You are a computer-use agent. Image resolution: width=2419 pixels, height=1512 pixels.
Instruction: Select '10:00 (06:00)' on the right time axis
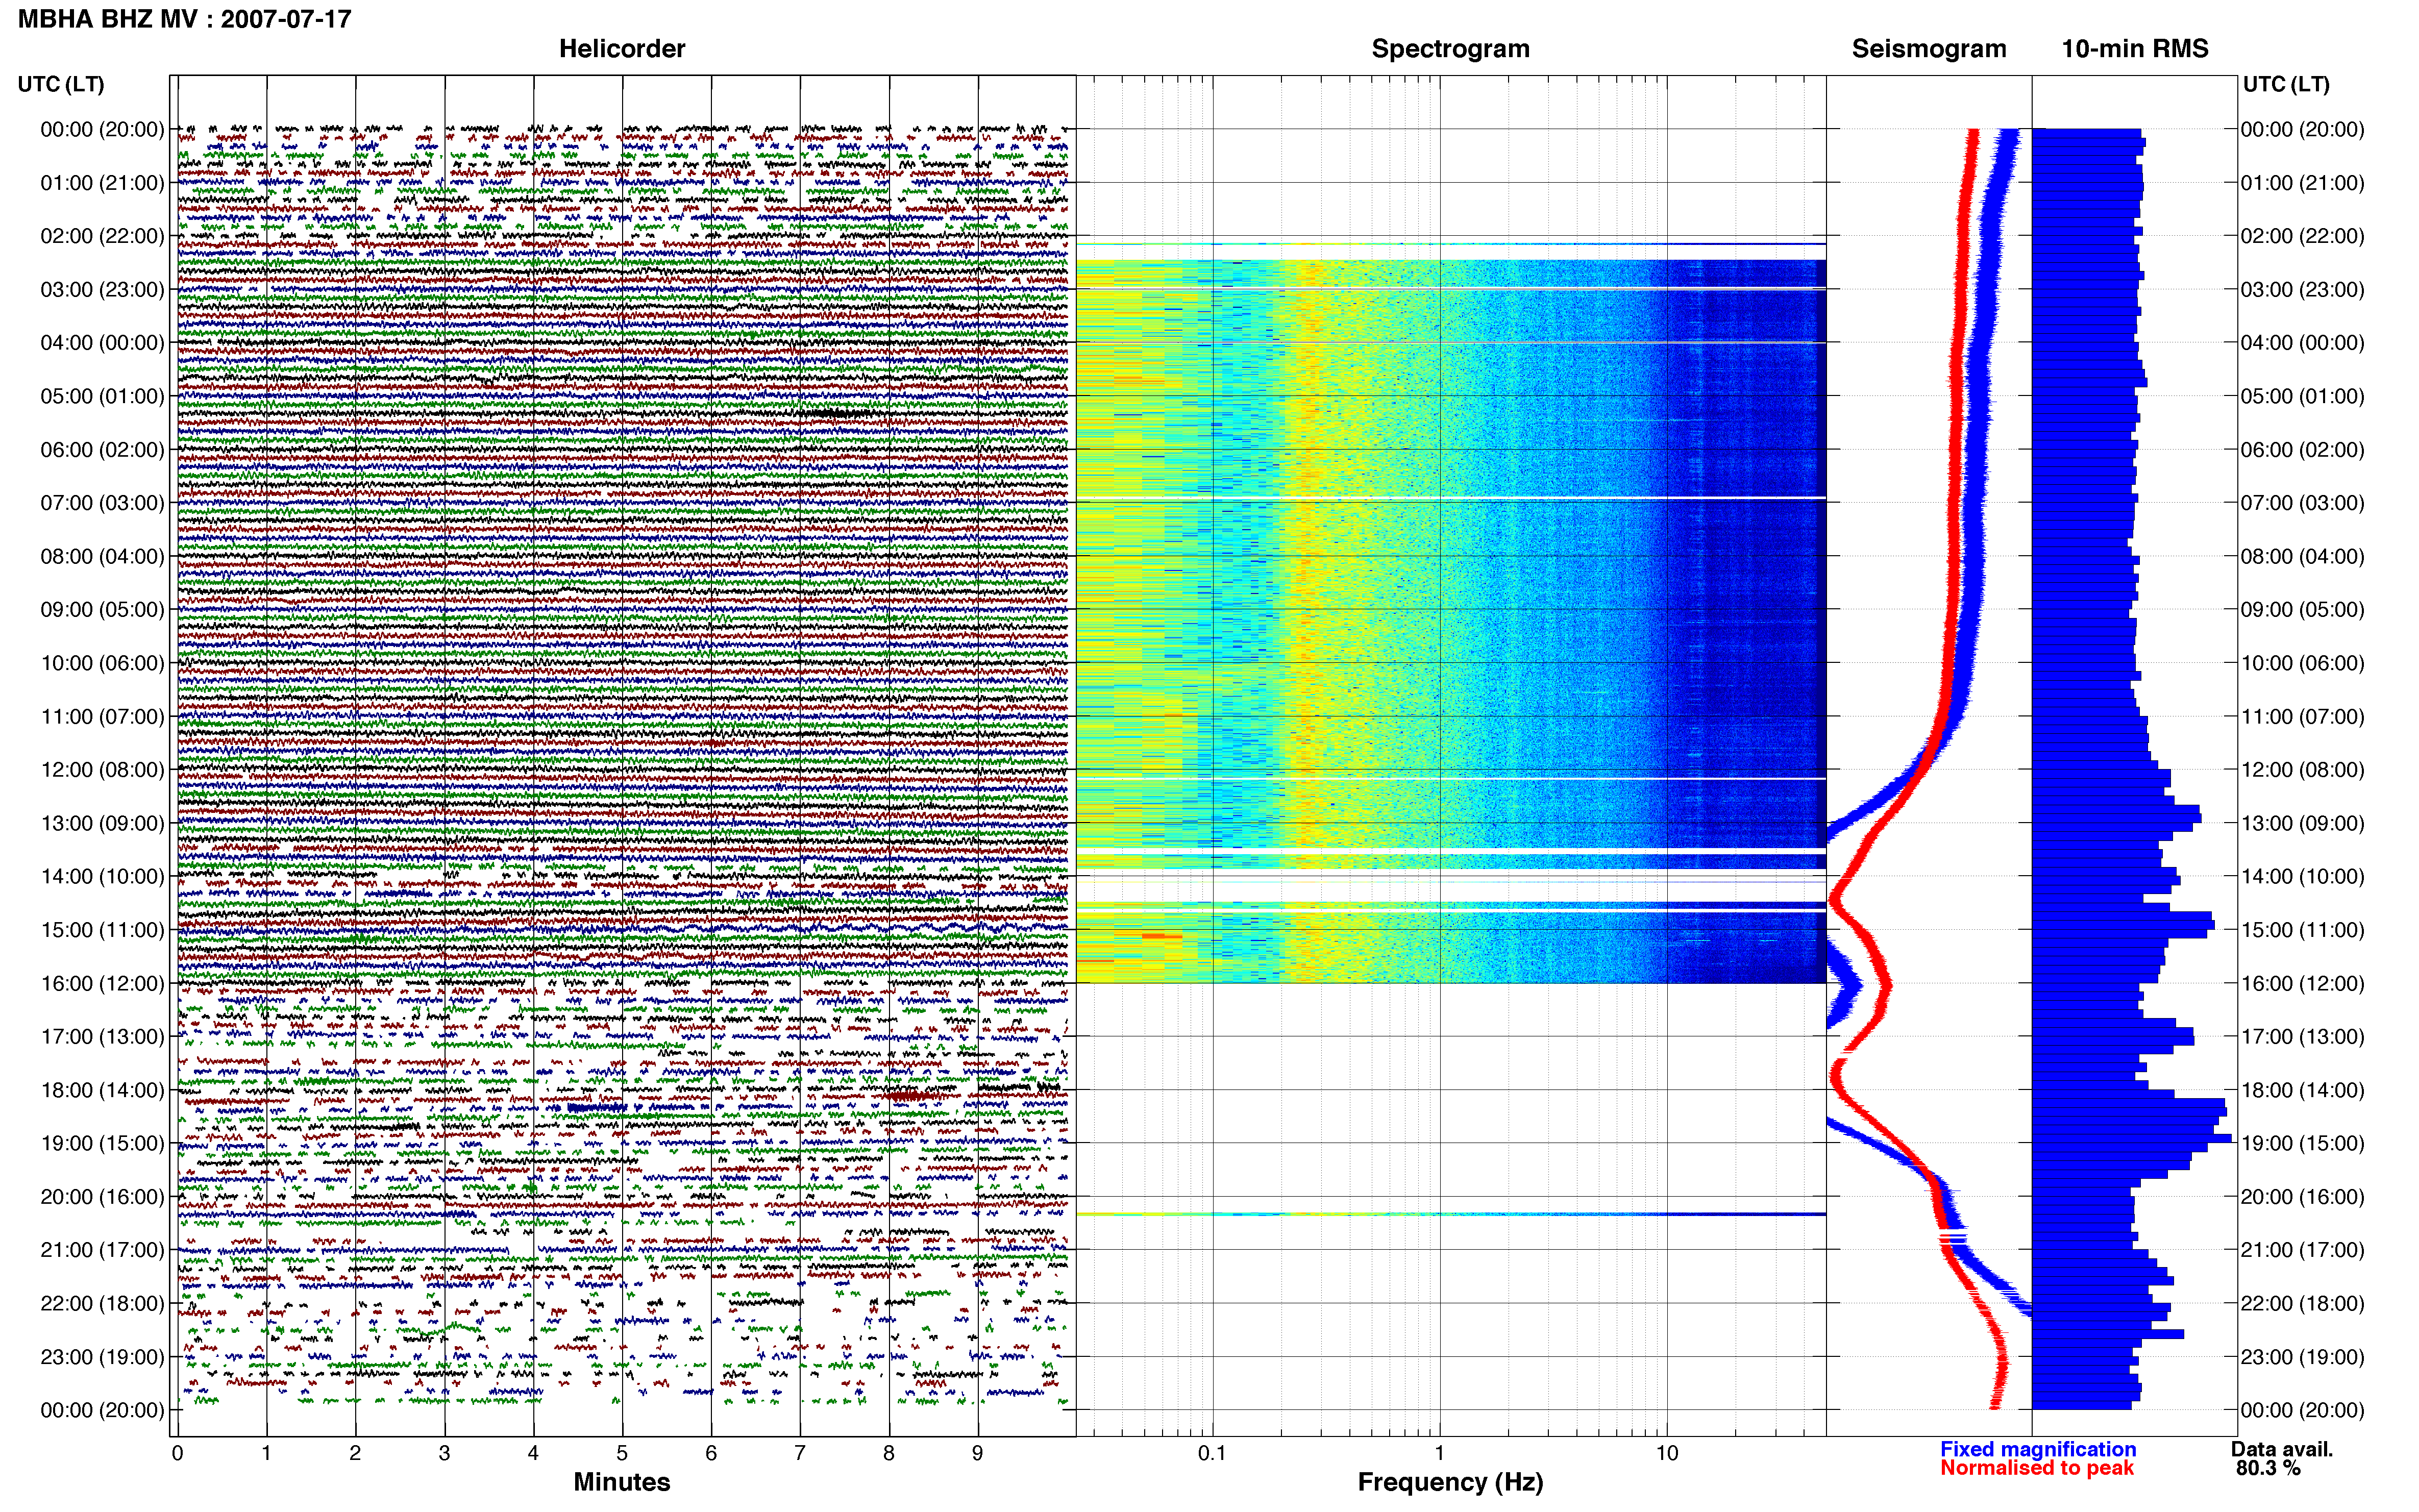[2302, 663]
